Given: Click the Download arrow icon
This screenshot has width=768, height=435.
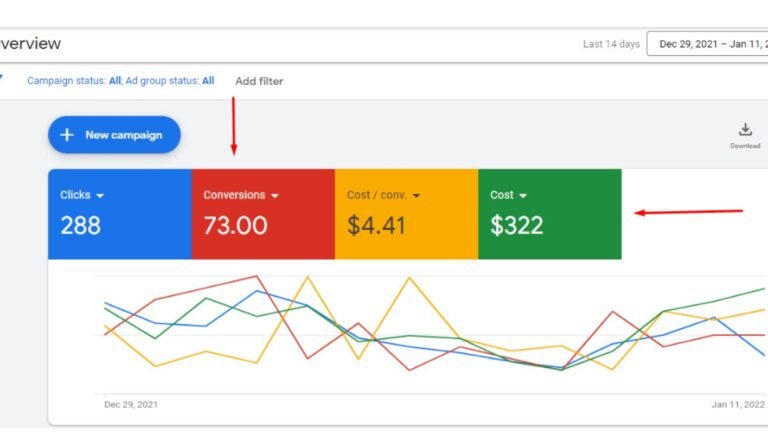Looking at the screenshot, I should point(745,130).
